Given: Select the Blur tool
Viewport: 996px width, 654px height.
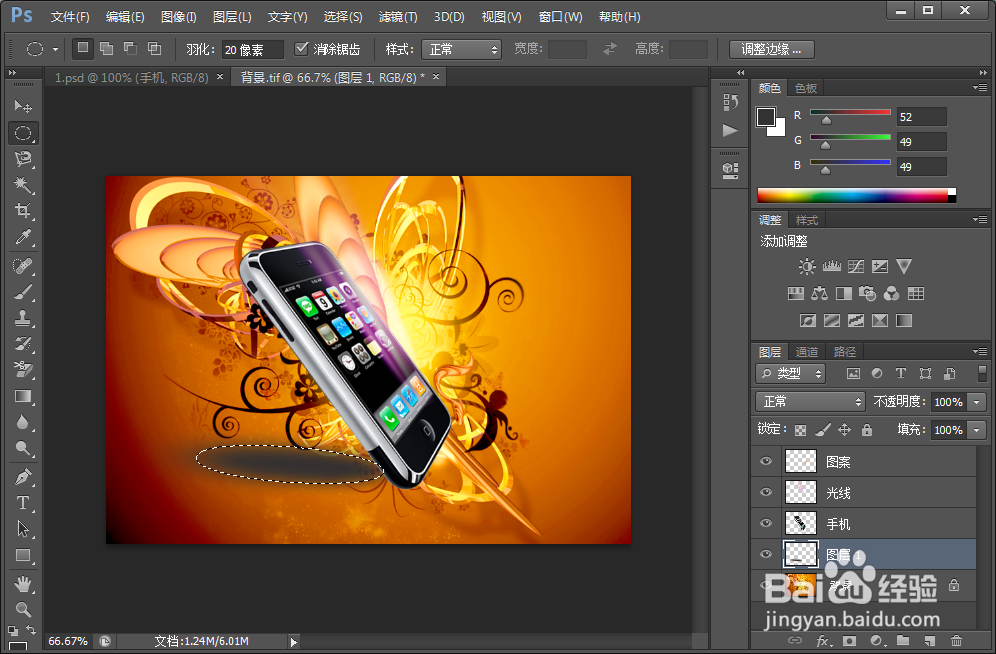Looking at the screenshot, I should pos(23,422).
